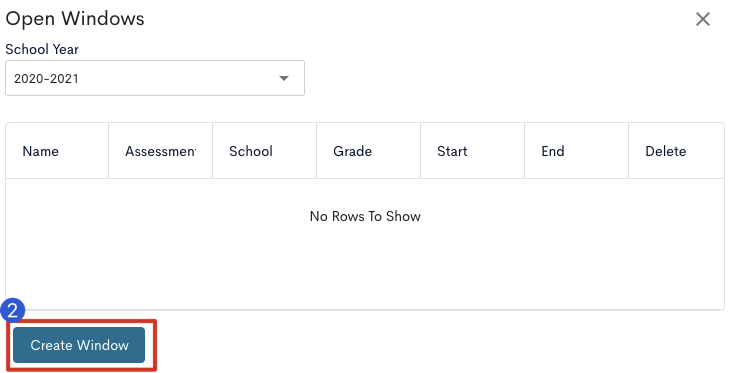Image resolution: width=731 pixels, height=373 pixels.
Task: Click the No Rows To Show message
Action: click(365, 216)
